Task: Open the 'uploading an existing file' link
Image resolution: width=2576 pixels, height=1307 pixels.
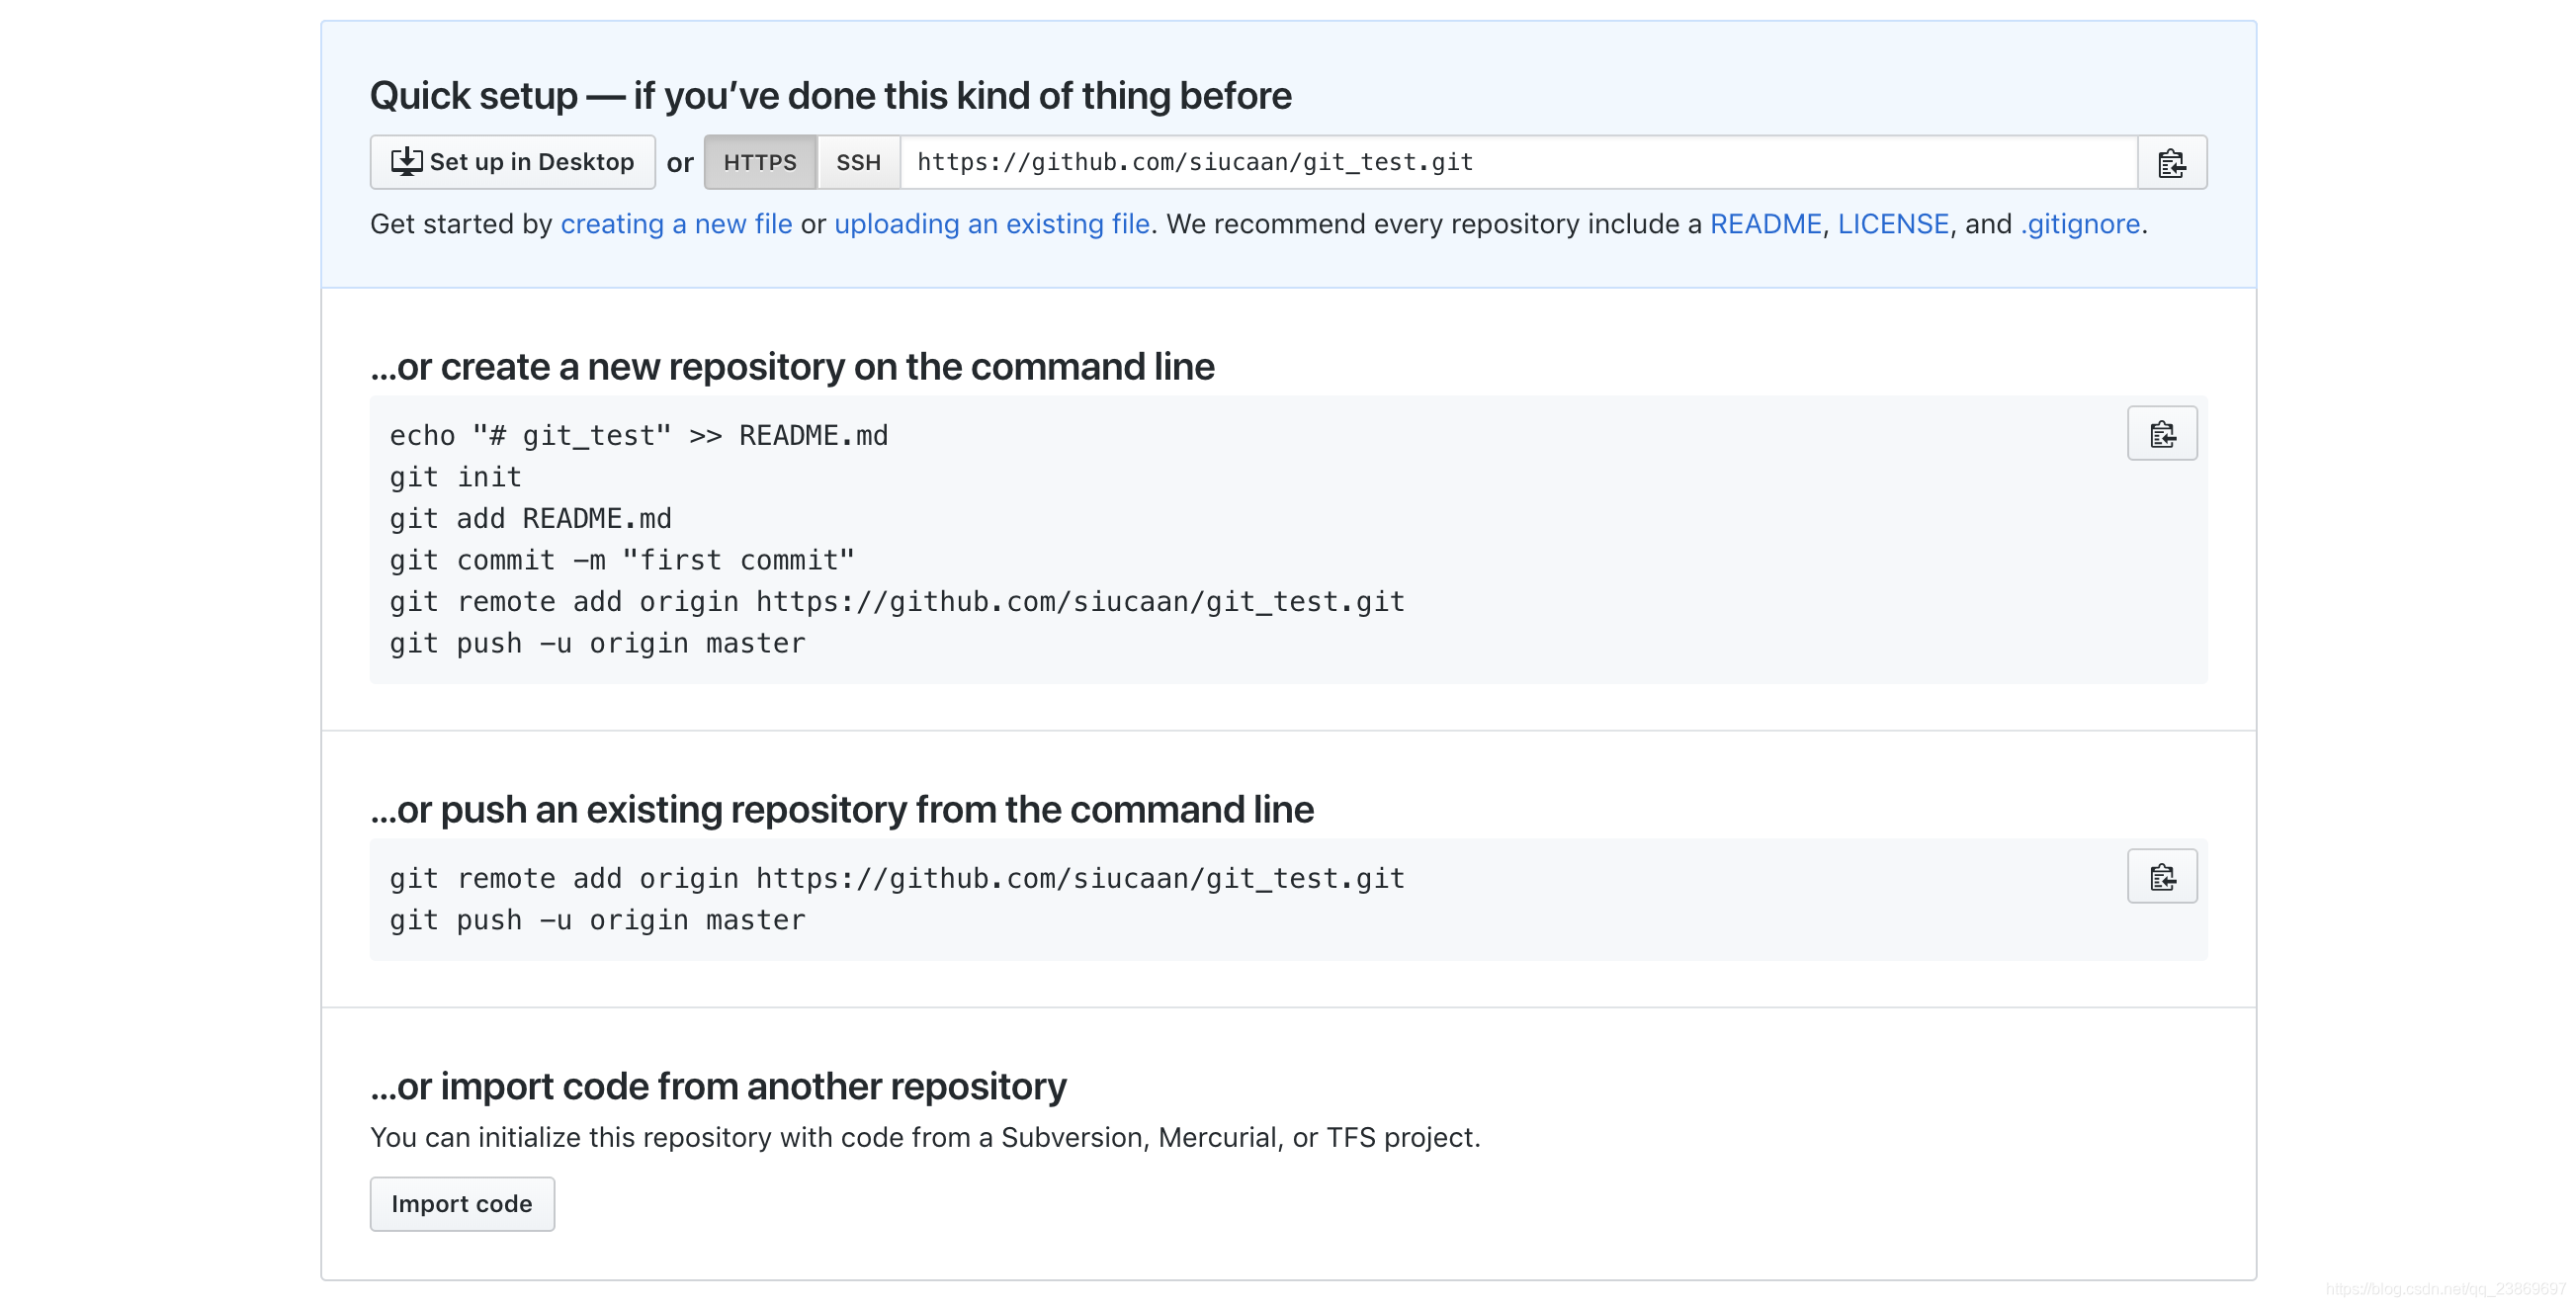Action: [x=991, y=224]
